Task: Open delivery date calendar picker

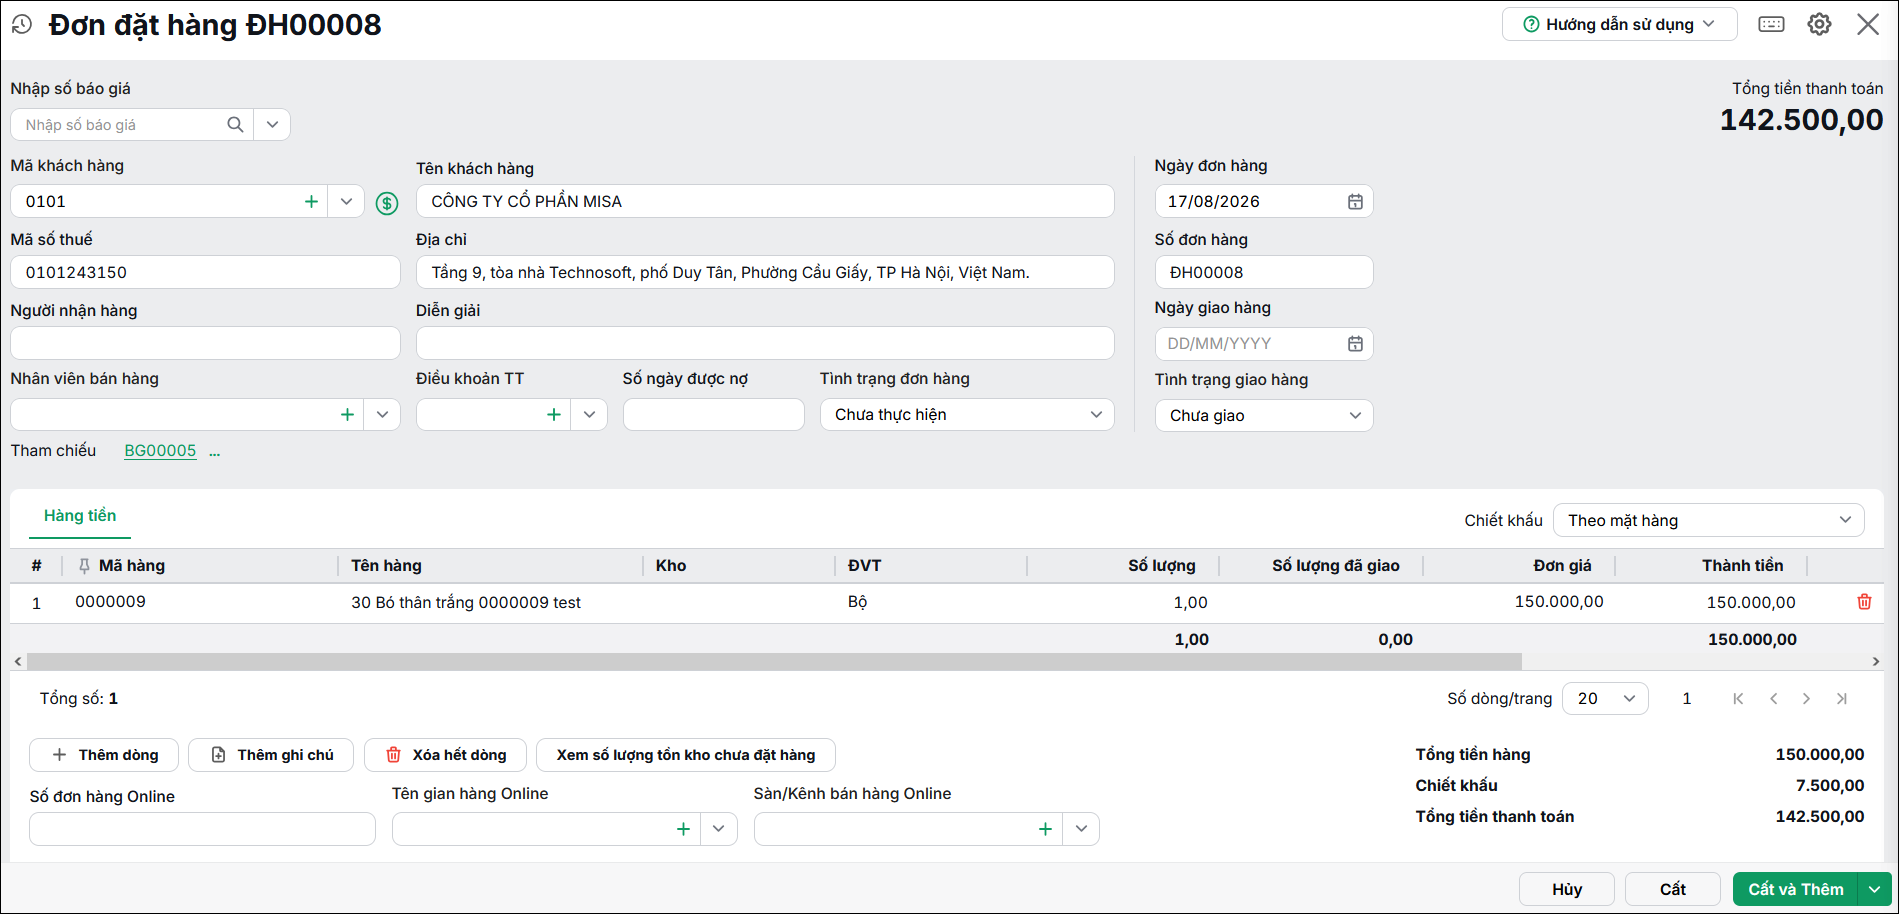Action: (1355, 343)
